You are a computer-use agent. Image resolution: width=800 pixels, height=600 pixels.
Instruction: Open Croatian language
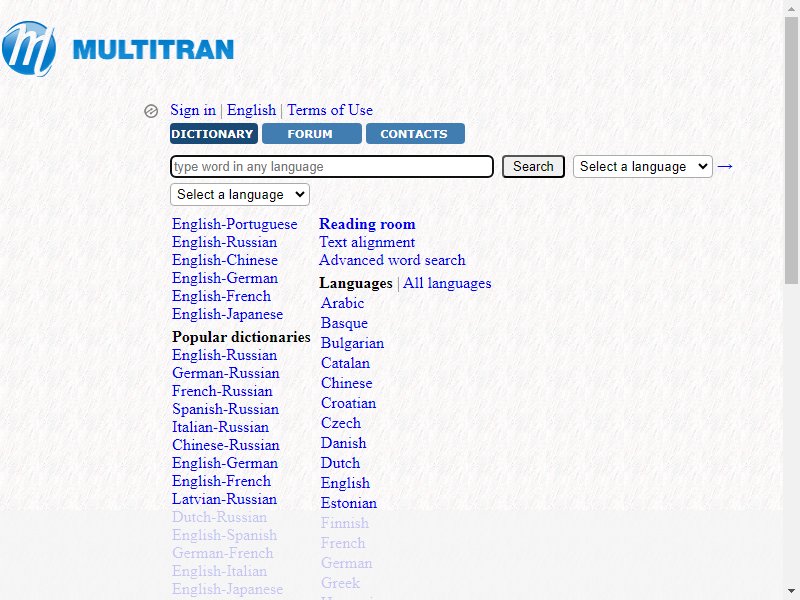(348, 403)
